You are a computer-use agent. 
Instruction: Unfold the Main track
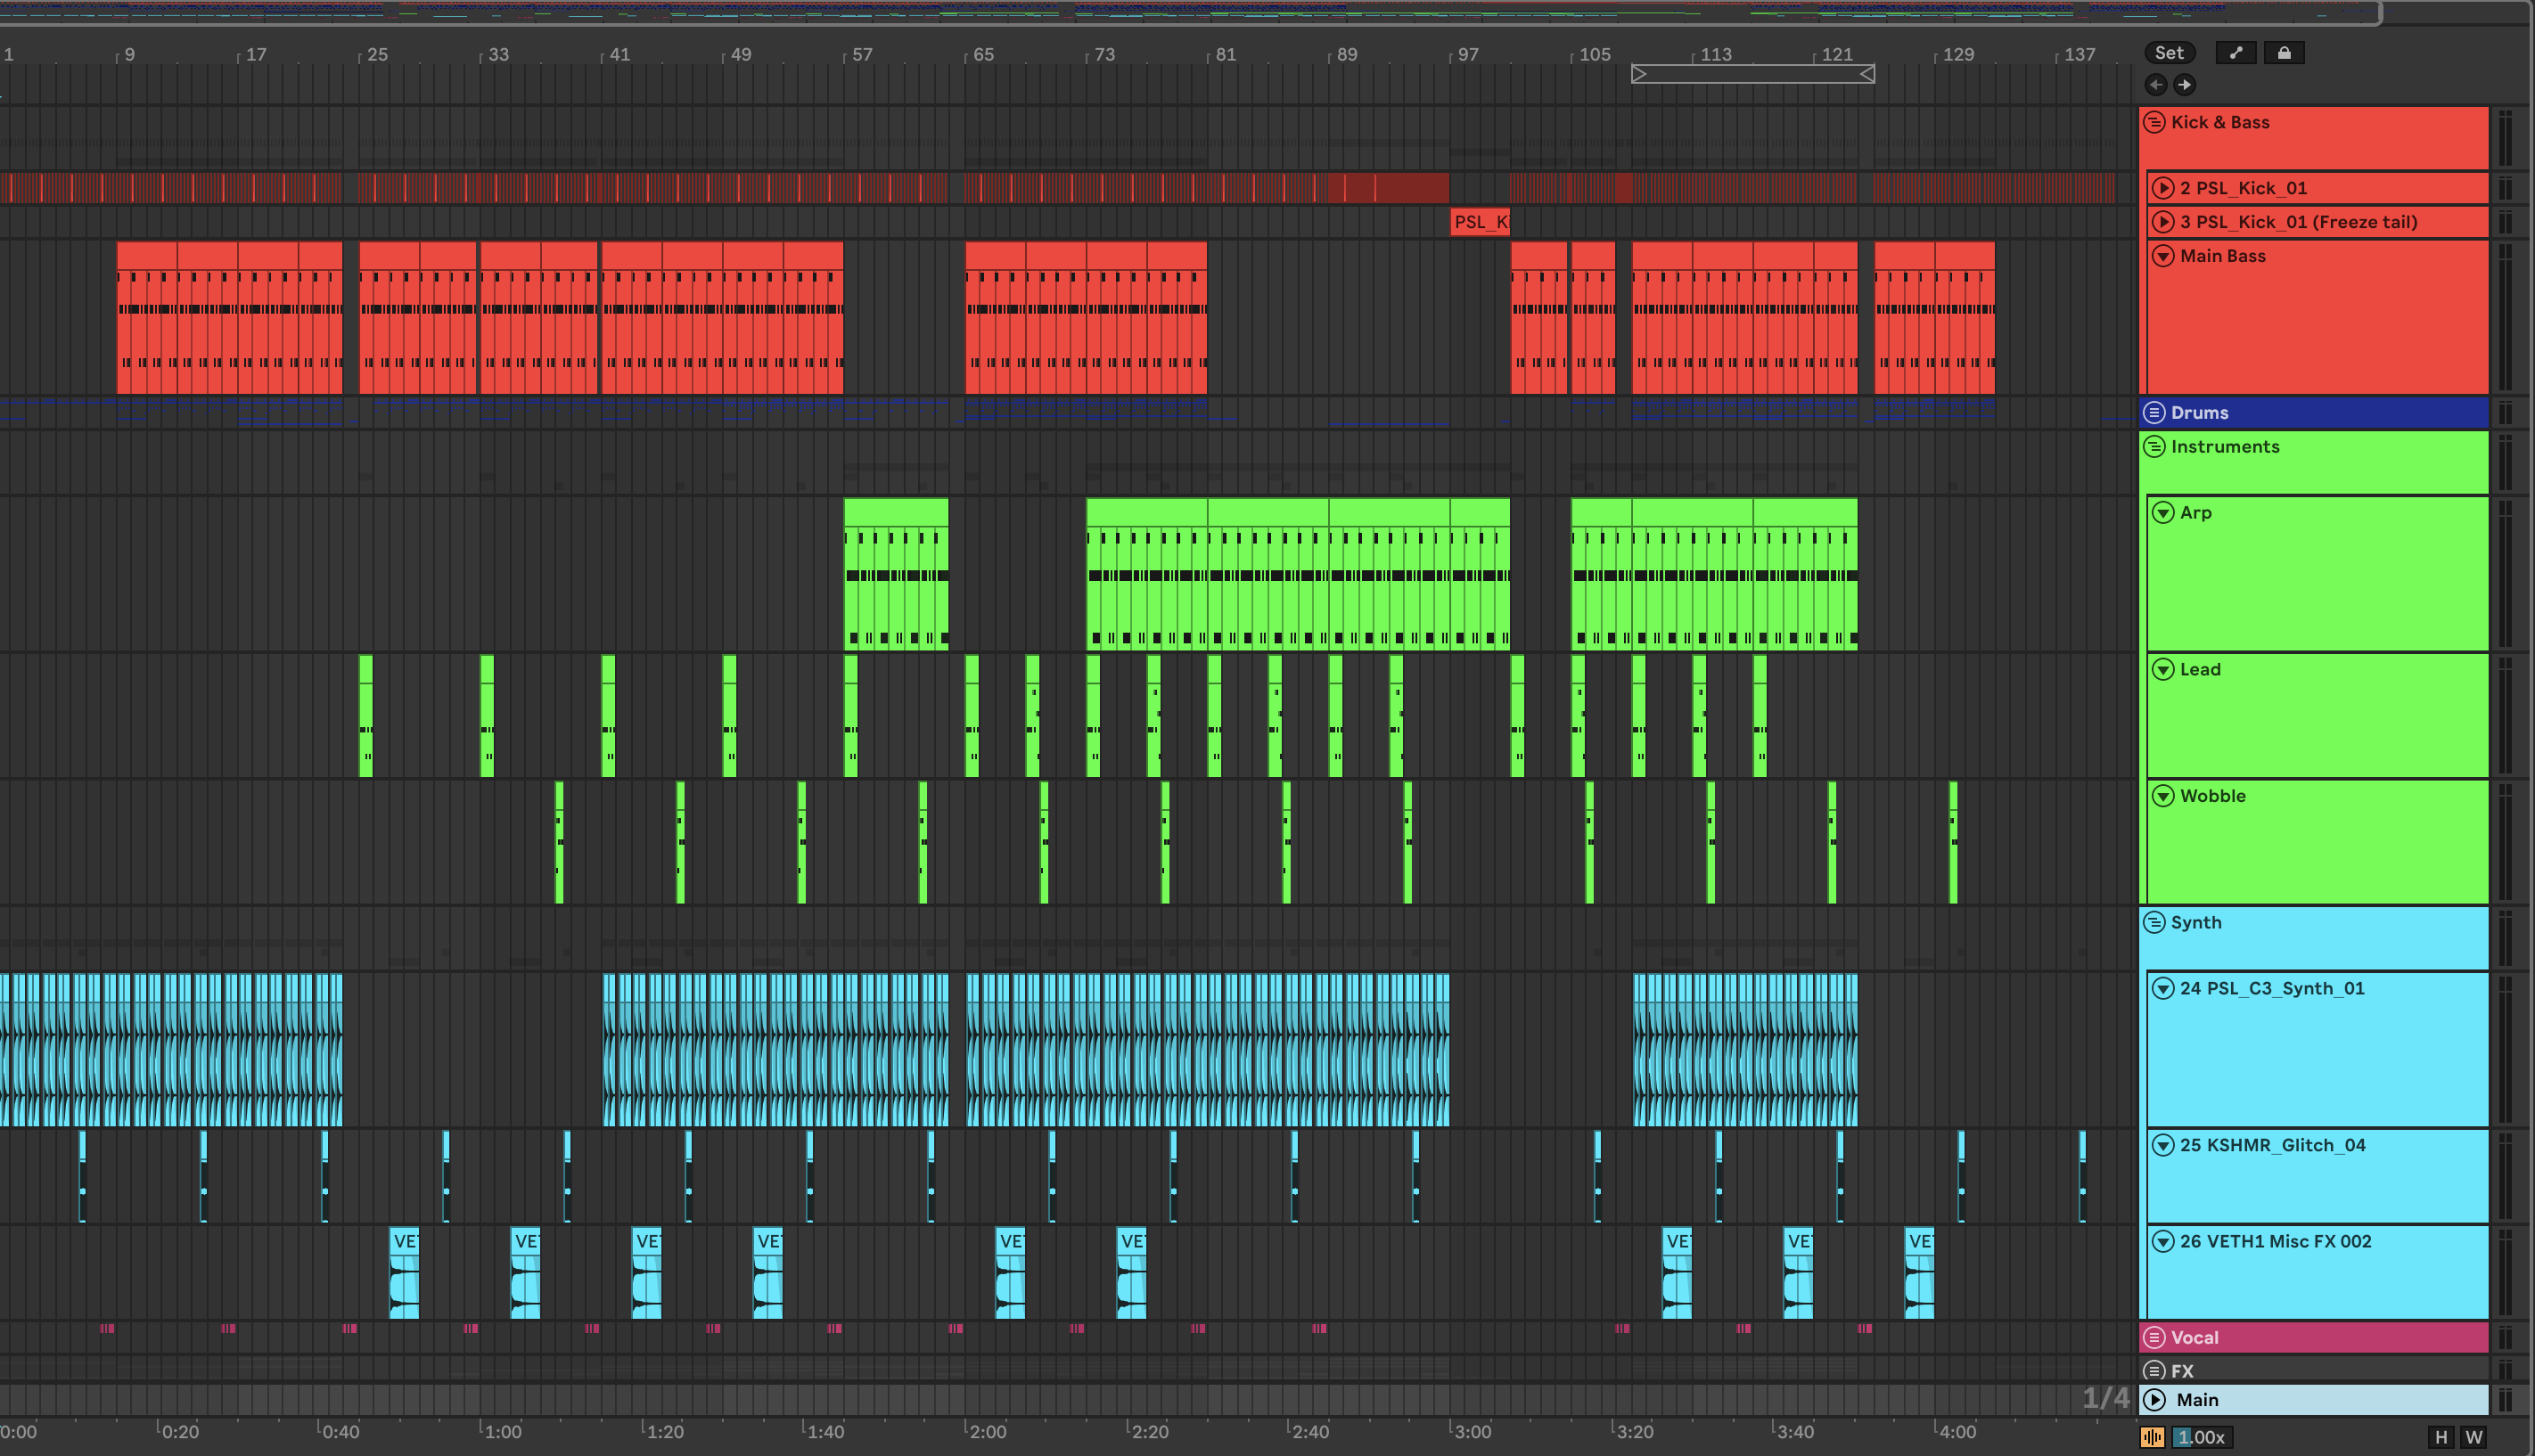click(2155, 1400)
